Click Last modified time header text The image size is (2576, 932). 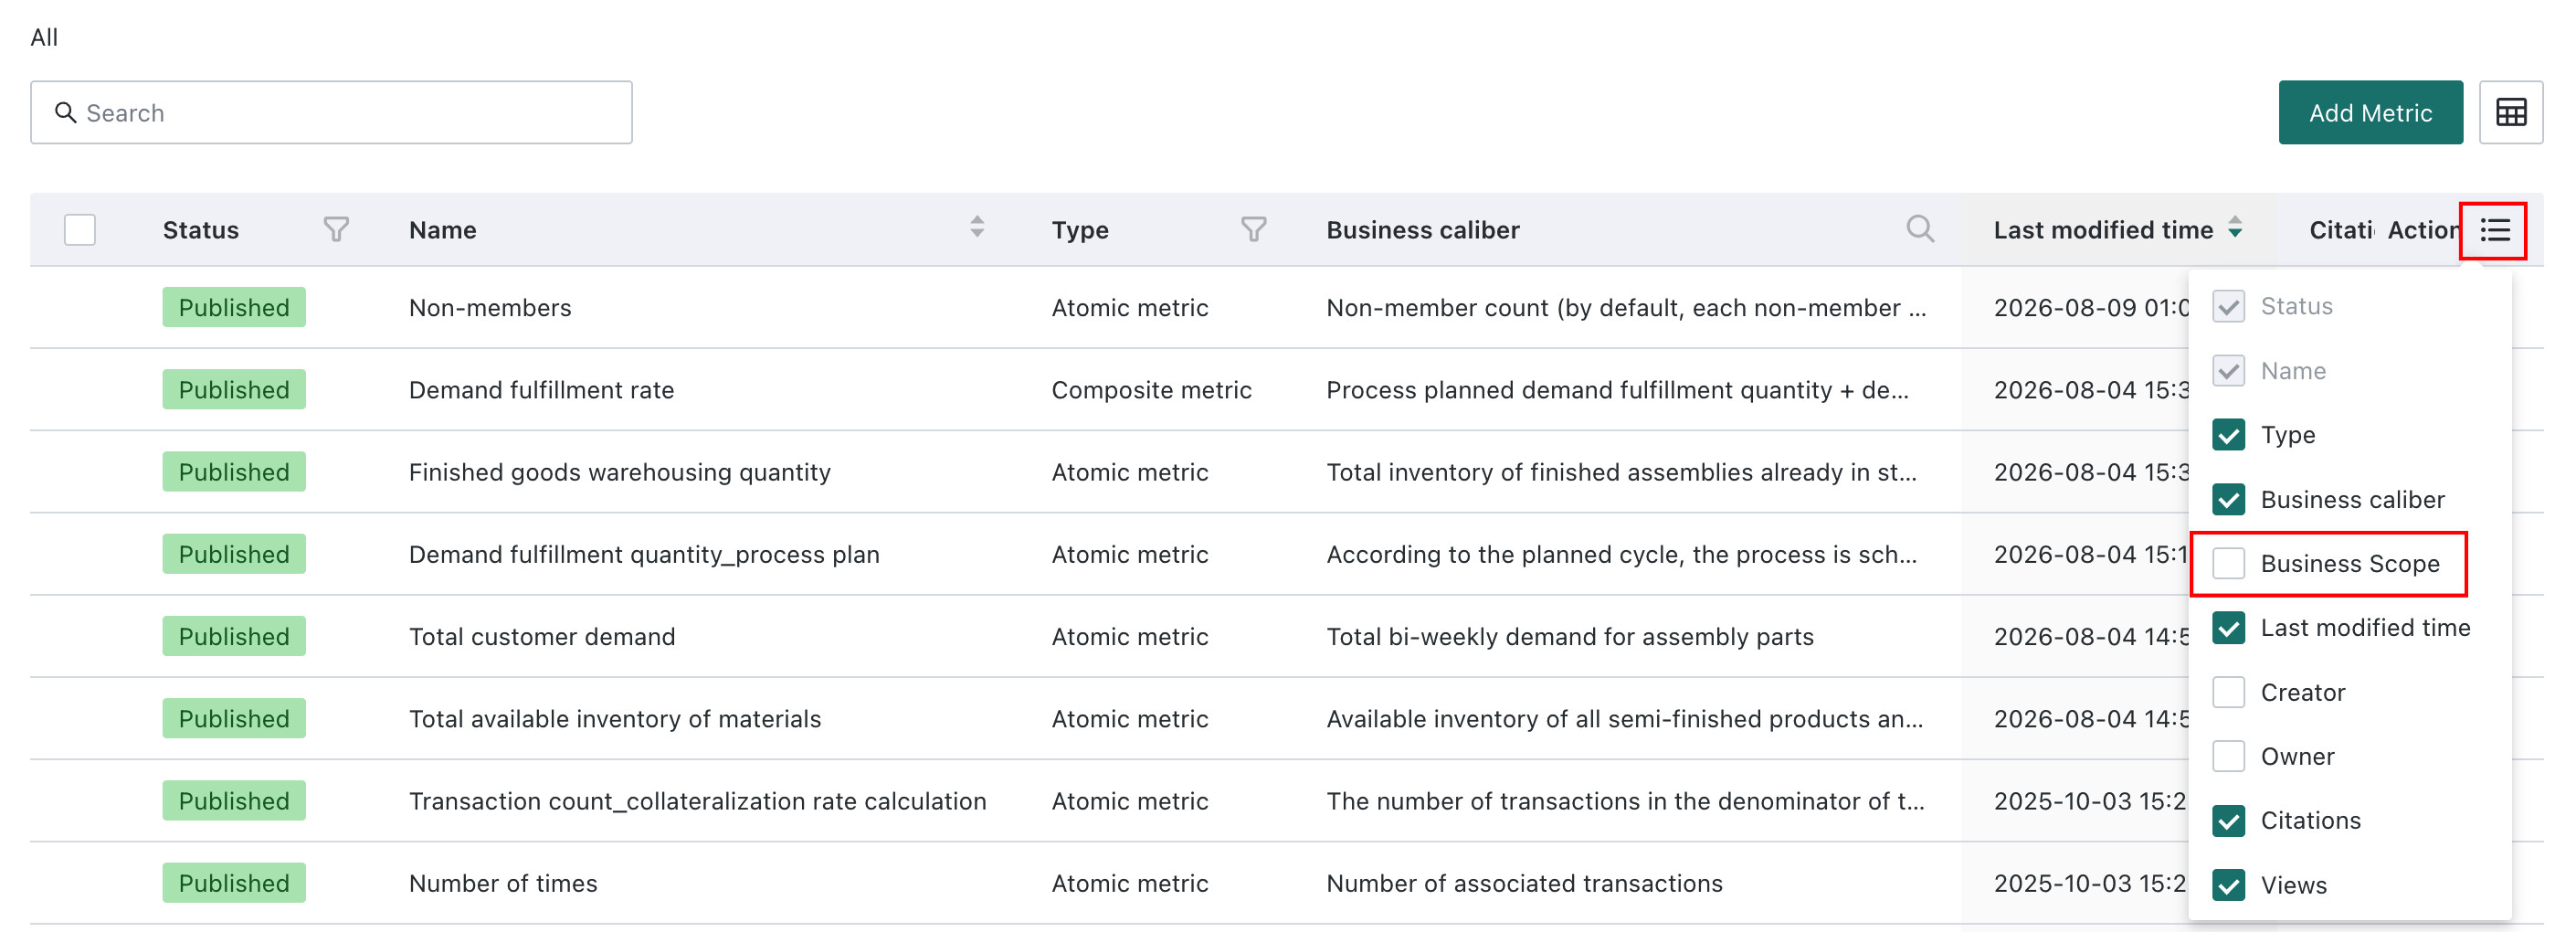click(2103, 230)
